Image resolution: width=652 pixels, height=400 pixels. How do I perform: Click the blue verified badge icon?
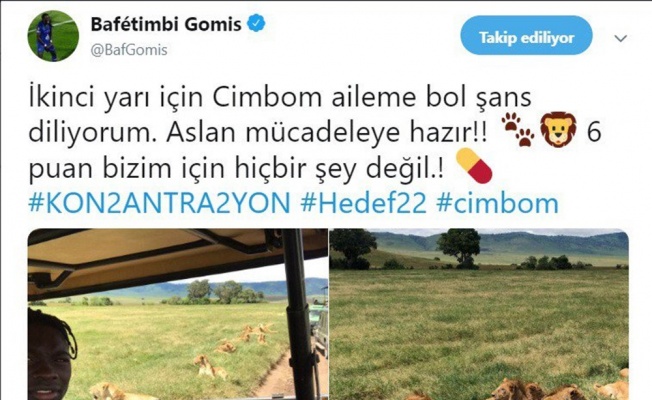pyautogui.click(x=257, y=24)
